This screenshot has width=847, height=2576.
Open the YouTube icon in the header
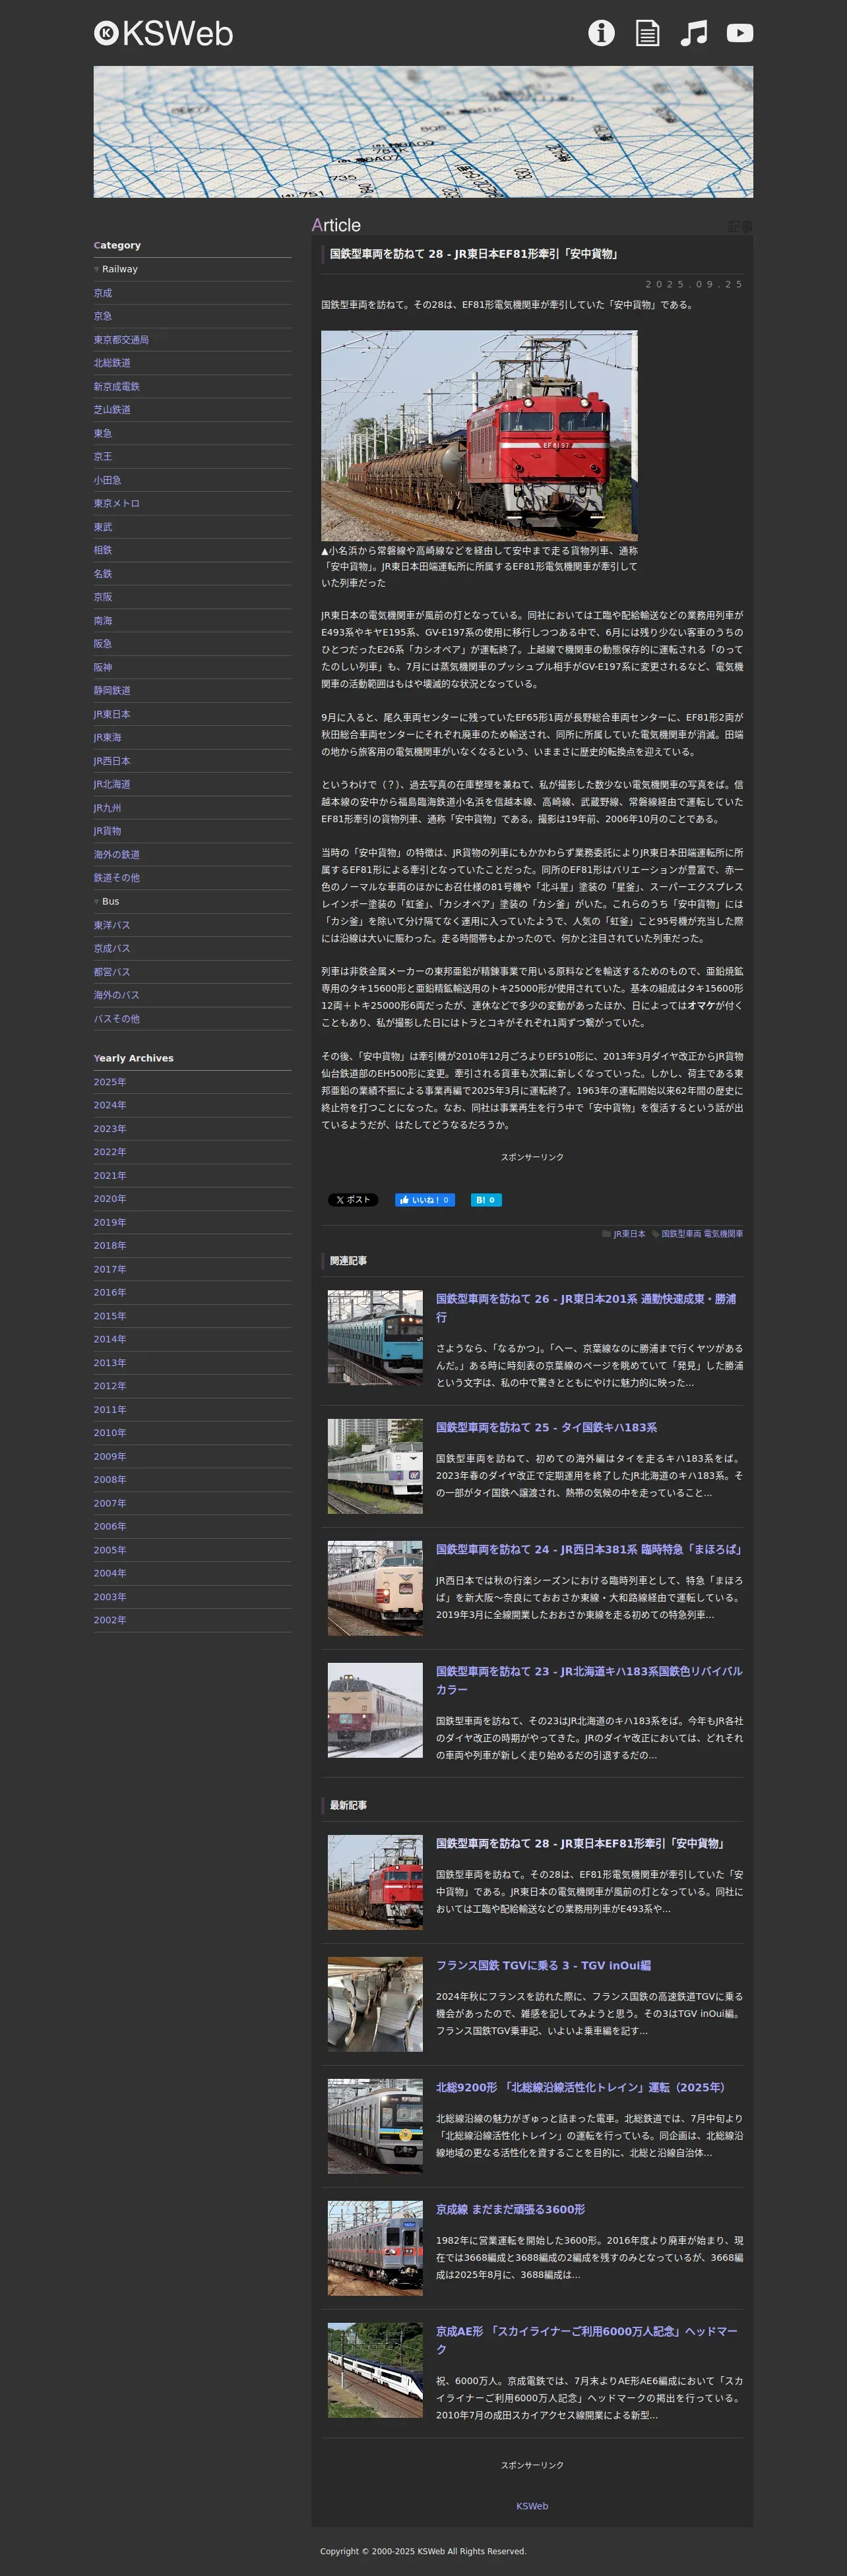(740, 33)
